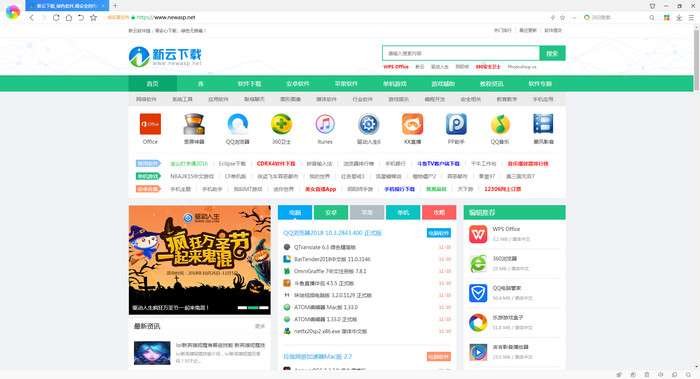This screenshot has width=700, height=379.
Task: Open the QTranslate 6.3 download link
Action: point(325,247)
